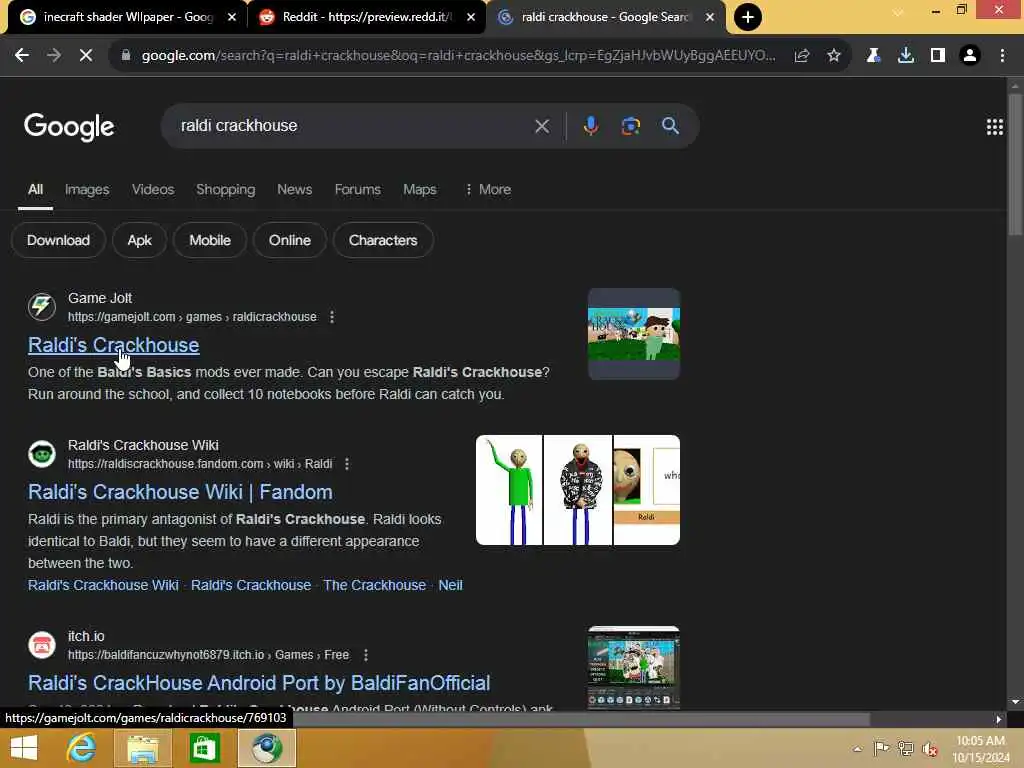1024x768 pixels.
Task: Switch to the Reddit preview tab
Action: 366,17
